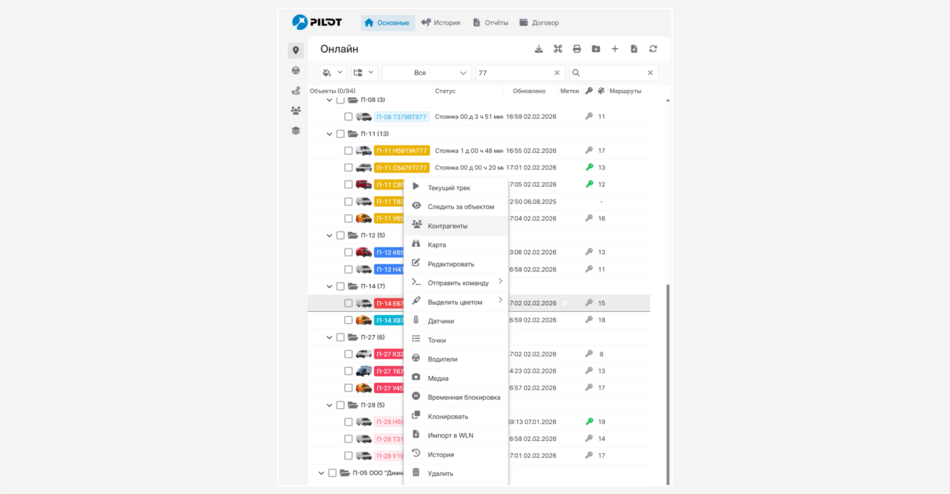Open the Все filter dropdown
The image size is (950, 494).
427,73
